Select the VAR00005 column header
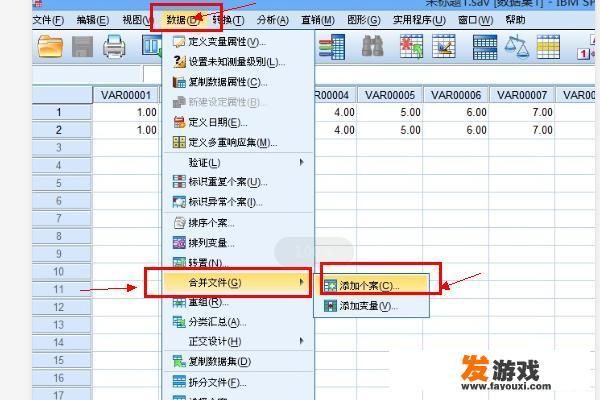Screen dimensions: 600x400 (x=390, y=95)
